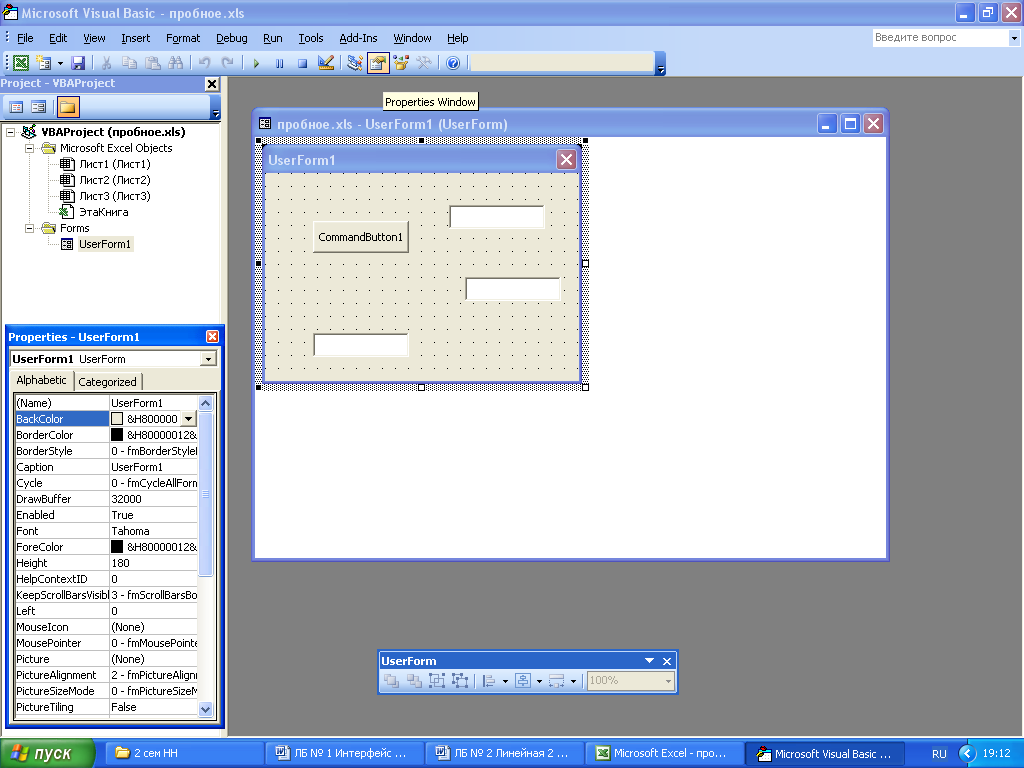
Task: Collapse Microsoft Excel Objects folder
Action: tap(29, 148)
